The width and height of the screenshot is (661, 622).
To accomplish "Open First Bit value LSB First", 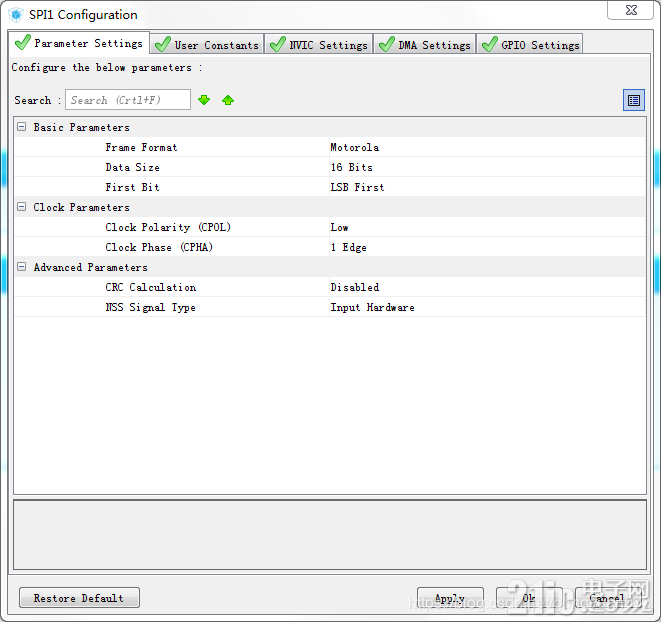I will [x=487, y=187].
